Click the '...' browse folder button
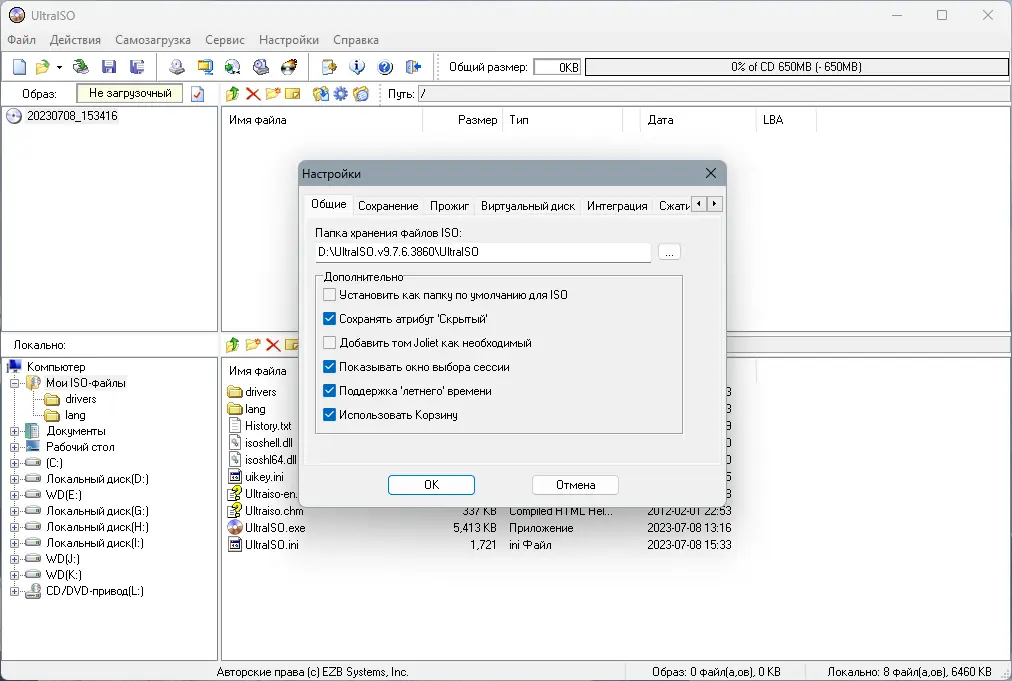 (x=669, y=252)
